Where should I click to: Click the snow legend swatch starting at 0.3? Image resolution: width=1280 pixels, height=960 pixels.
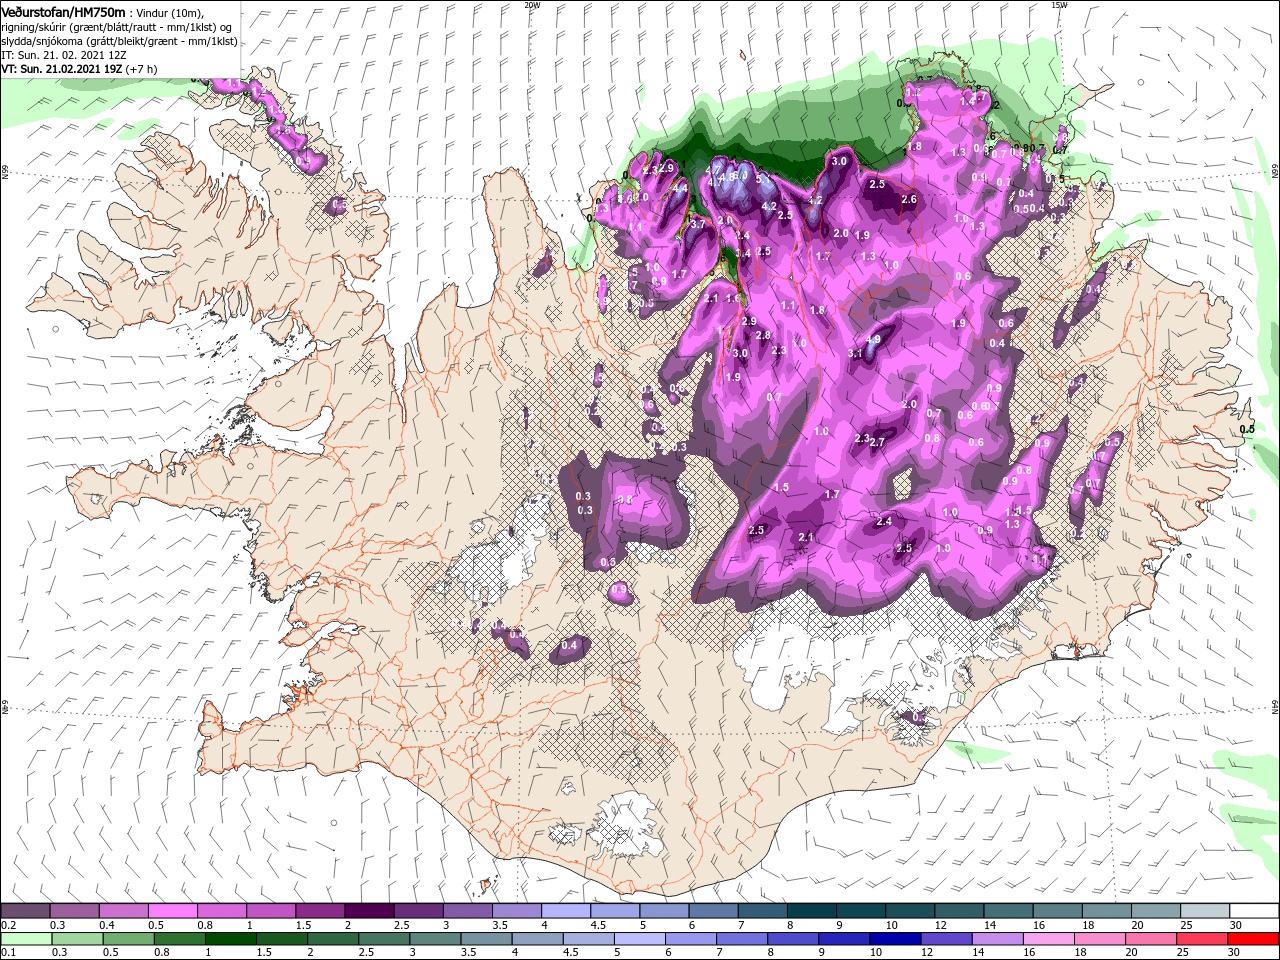[x=74, y=911]
